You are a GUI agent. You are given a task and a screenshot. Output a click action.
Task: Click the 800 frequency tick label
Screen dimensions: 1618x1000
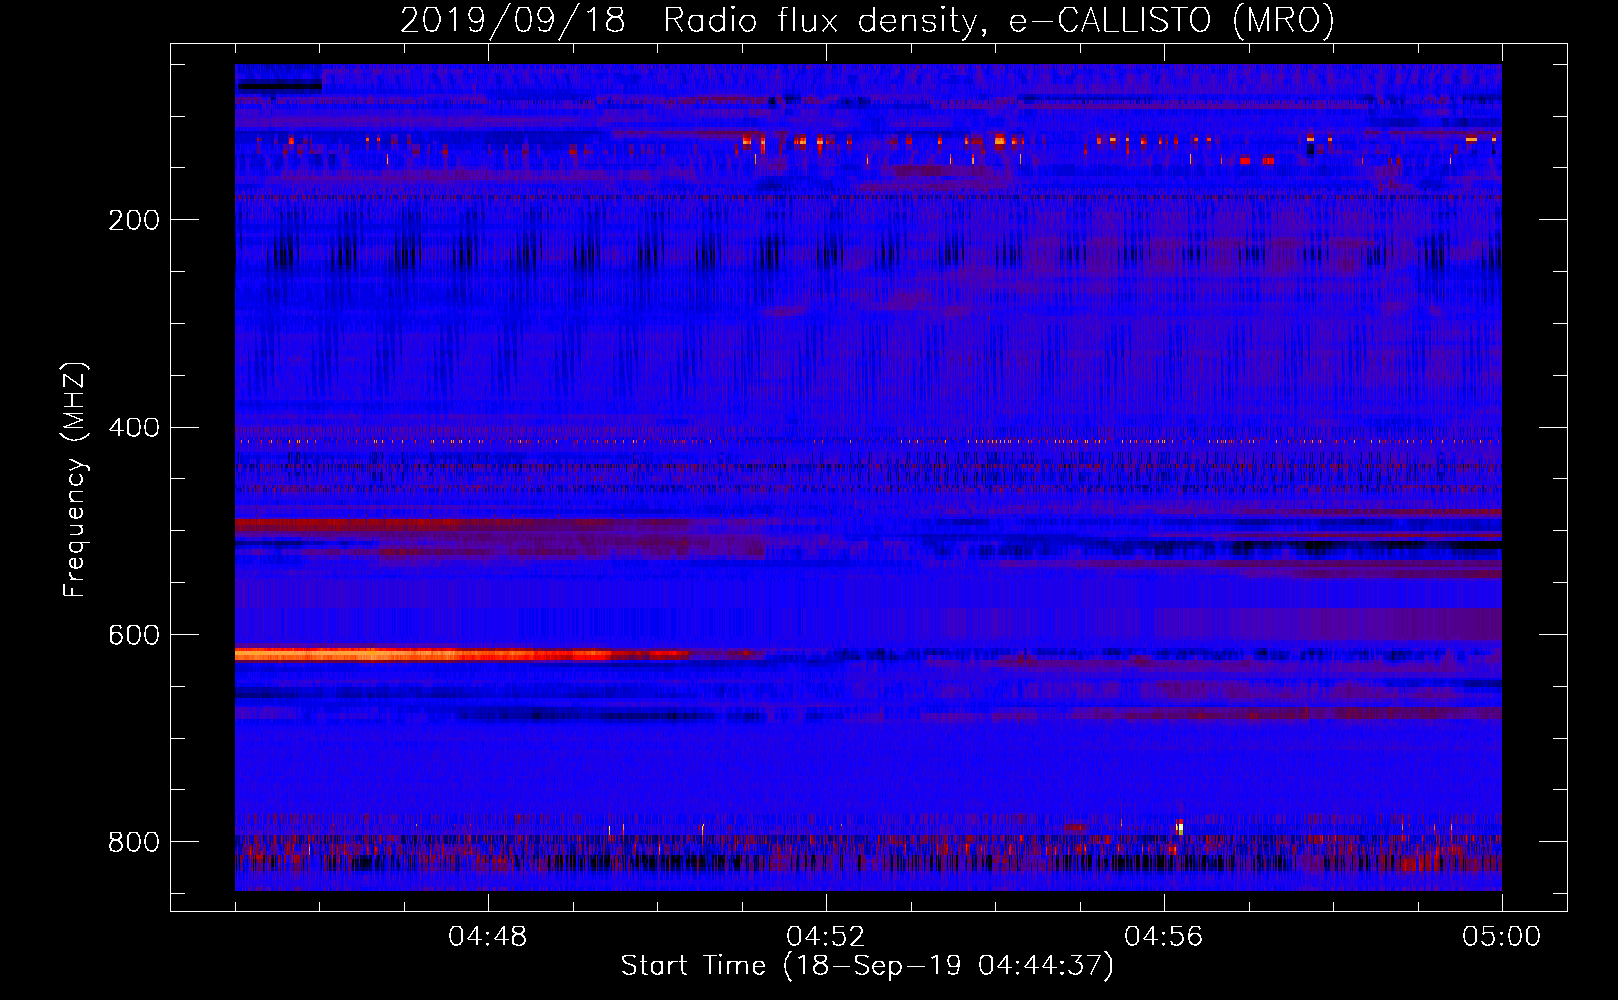tap(134, 842)
